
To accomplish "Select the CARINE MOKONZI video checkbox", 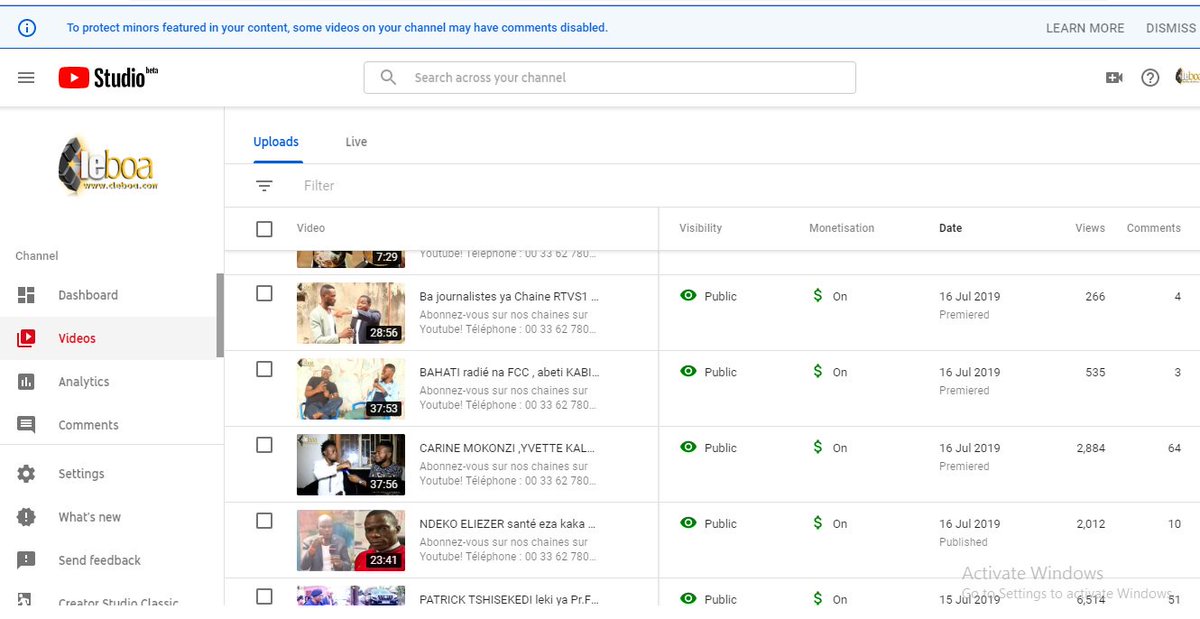I will coord(264,445).
